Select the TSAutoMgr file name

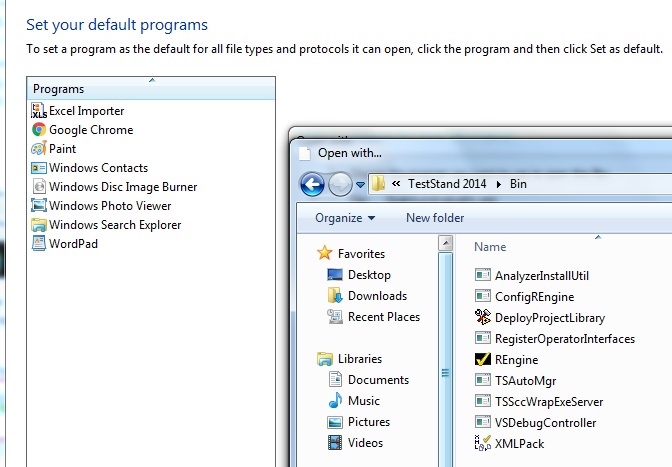click(525, 381)
